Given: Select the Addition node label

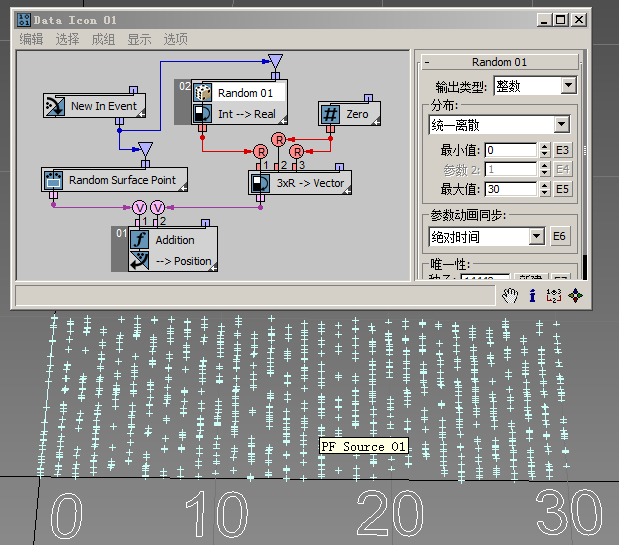Looking at the screenshot, I should 174,240.
